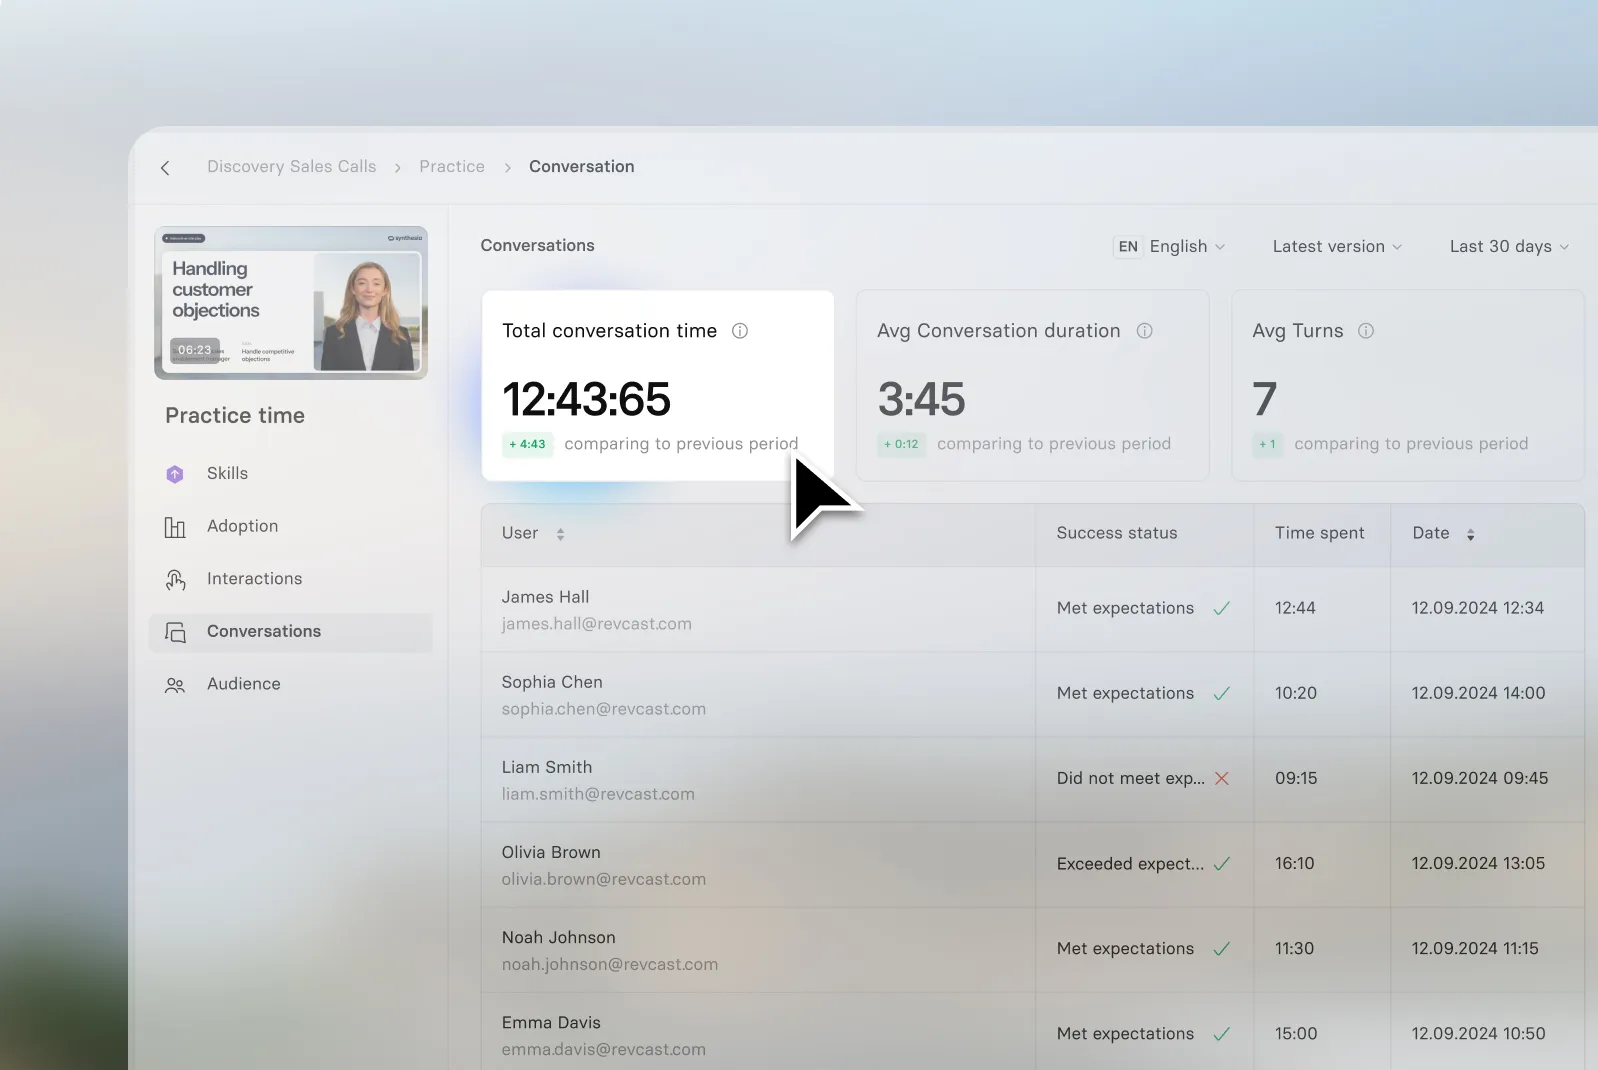Expand the Latest version dropdown

[x=1337, y=247]
